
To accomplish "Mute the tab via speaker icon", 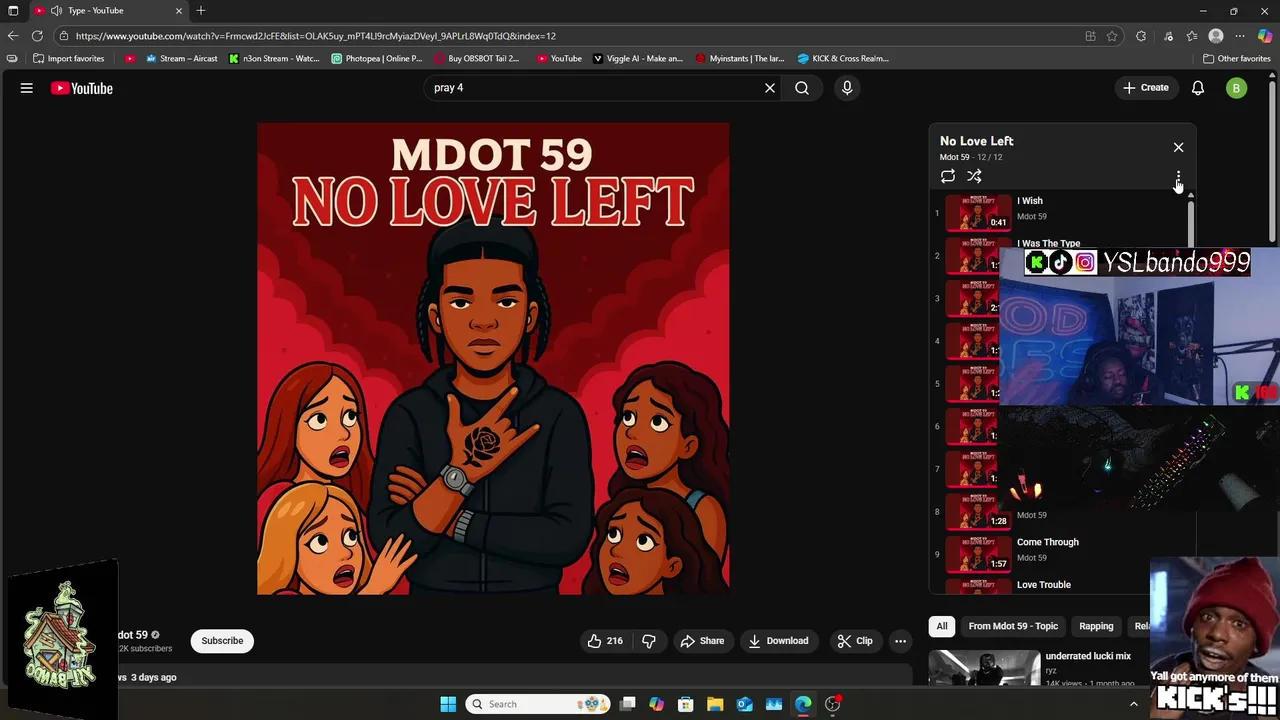I will pos(56,11).
